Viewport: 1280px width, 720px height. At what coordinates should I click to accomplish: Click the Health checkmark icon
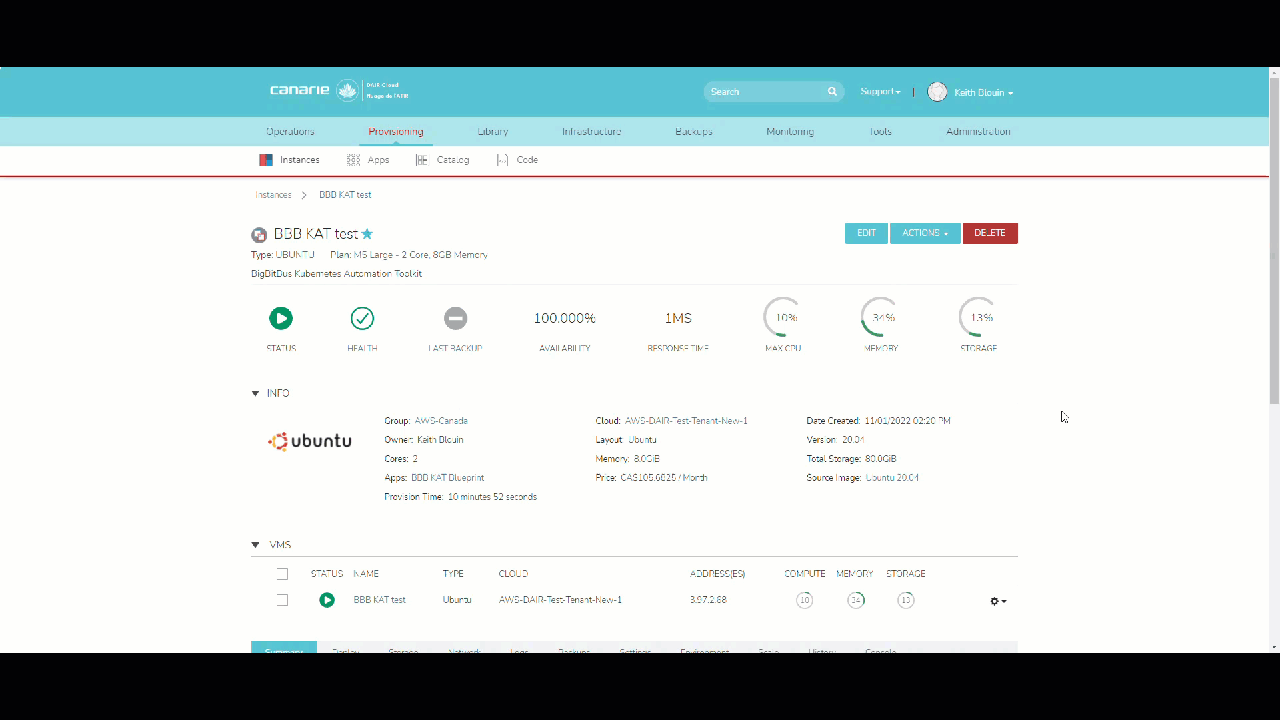pos(362,318)
